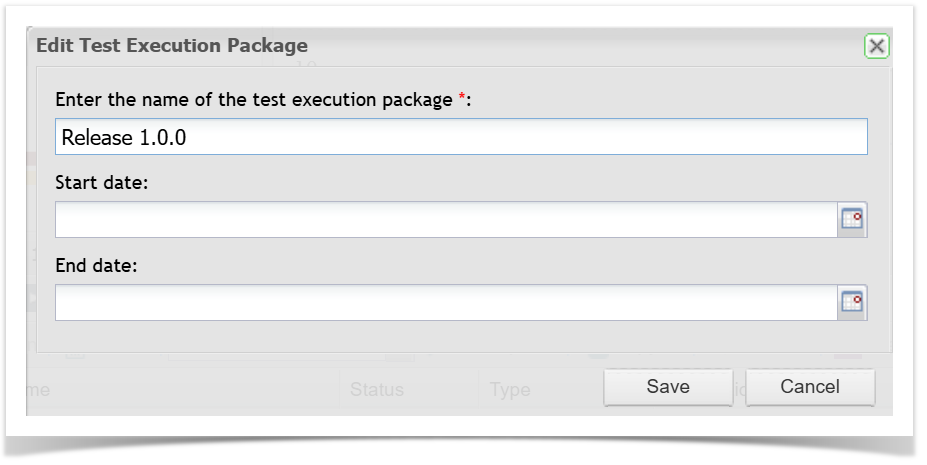Close the Edit Test Execution Package dialog
The image size is (927, 465).
click(876, 46)
